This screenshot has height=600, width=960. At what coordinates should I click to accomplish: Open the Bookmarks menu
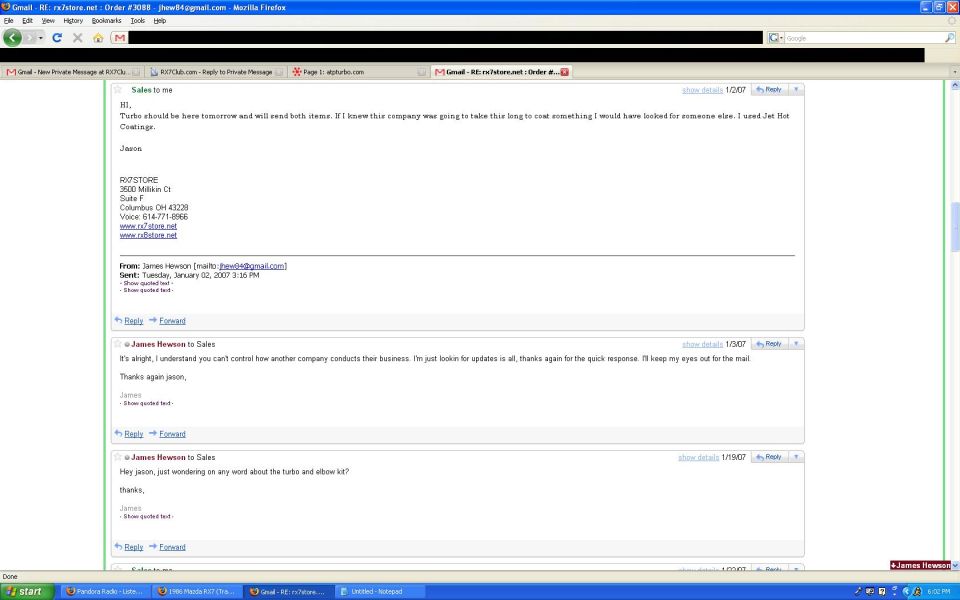coord(107,21)
